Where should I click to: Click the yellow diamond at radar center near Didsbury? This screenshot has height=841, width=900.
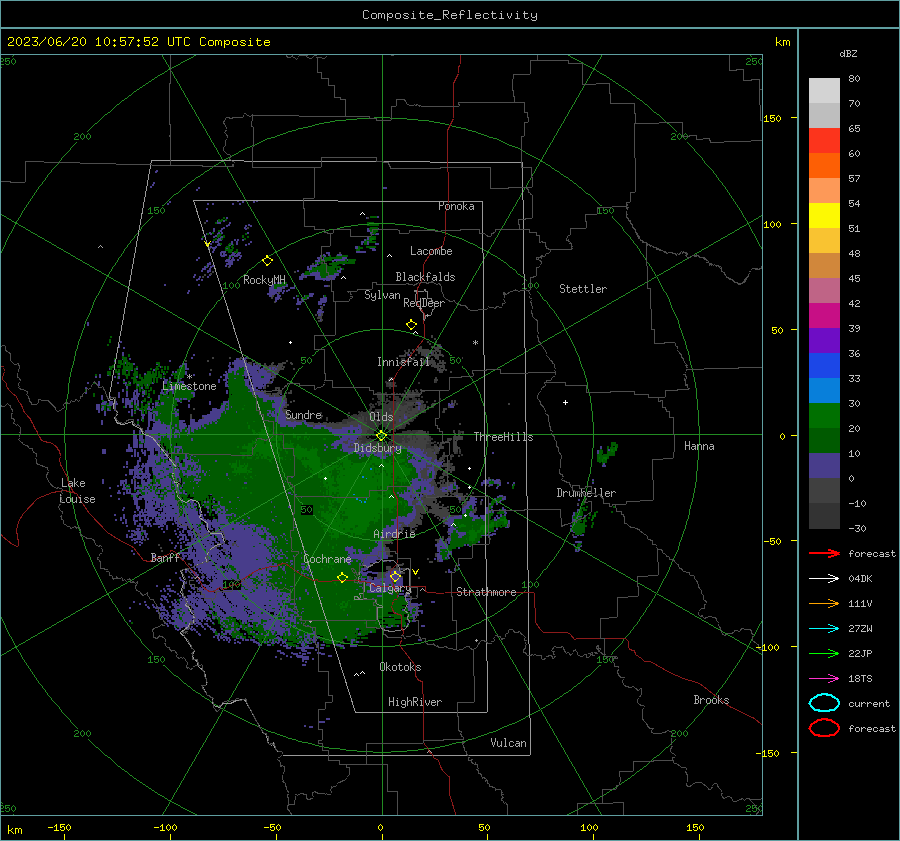(x=381, y=436)
